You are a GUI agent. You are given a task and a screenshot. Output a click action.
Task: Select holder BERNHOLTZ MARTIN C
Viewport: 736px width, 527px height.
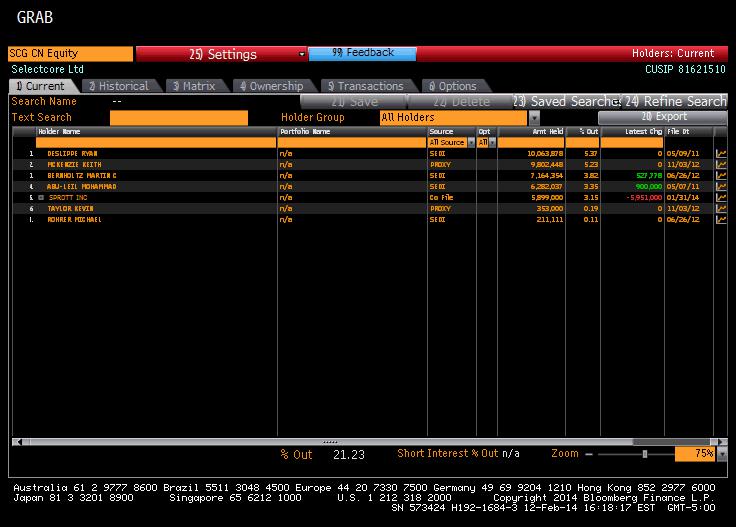[x=82, y=176]
